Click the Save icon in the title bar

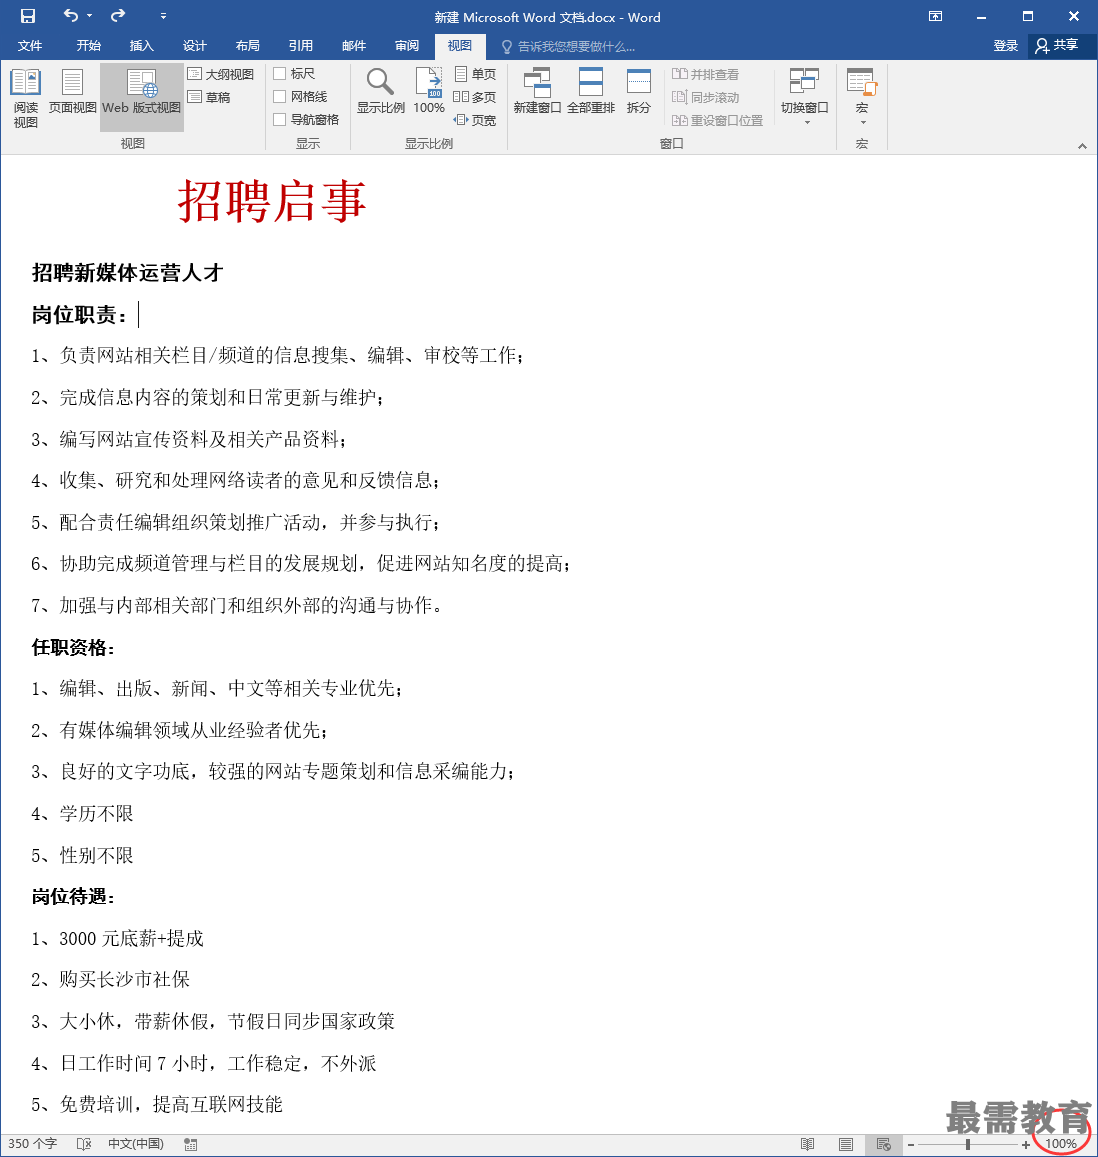point(27,16)
